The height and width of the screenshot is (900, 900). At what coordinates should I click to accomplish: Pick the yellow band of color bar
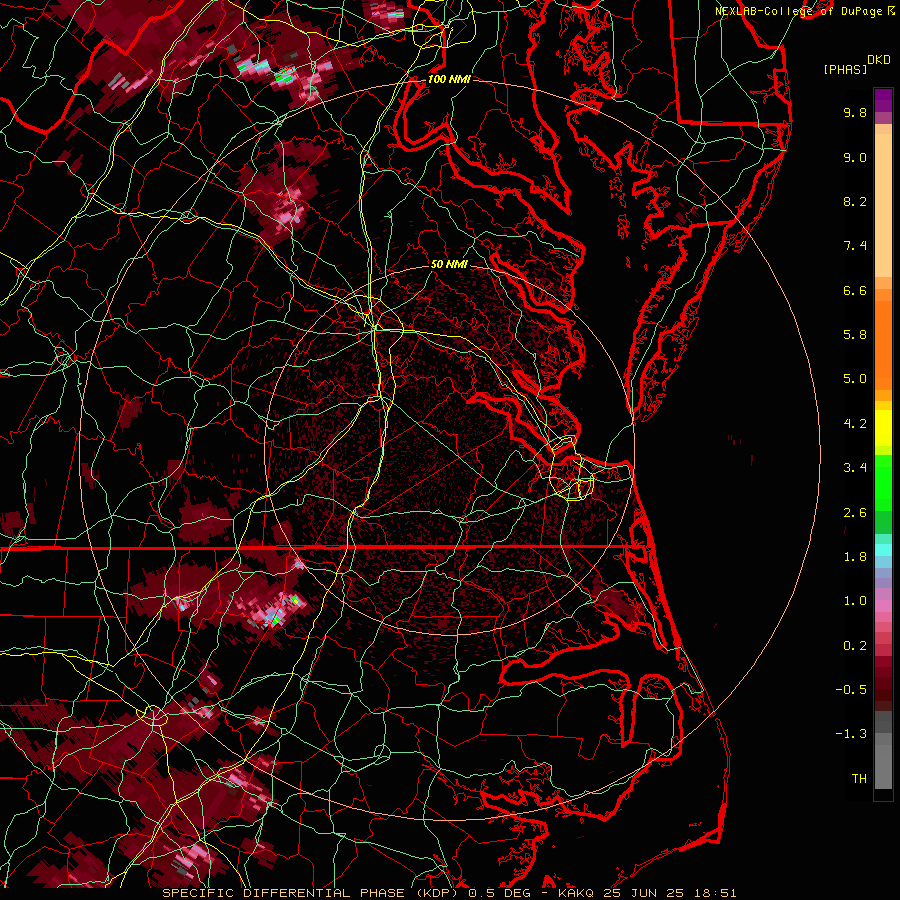tap(883, 428)
